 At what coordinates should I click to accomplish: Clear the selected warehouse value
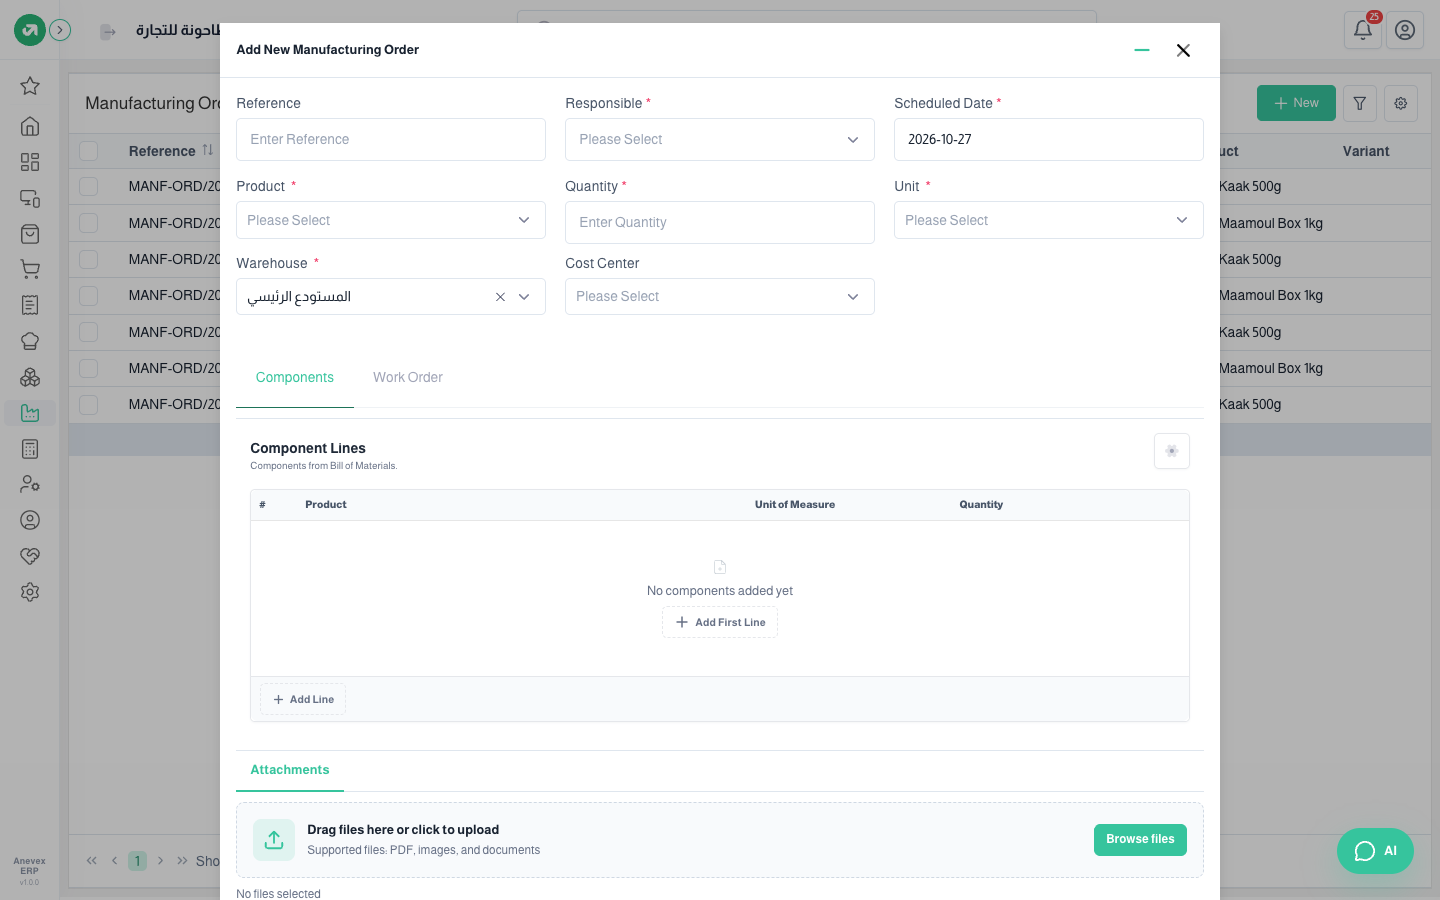tap(500, 297)
